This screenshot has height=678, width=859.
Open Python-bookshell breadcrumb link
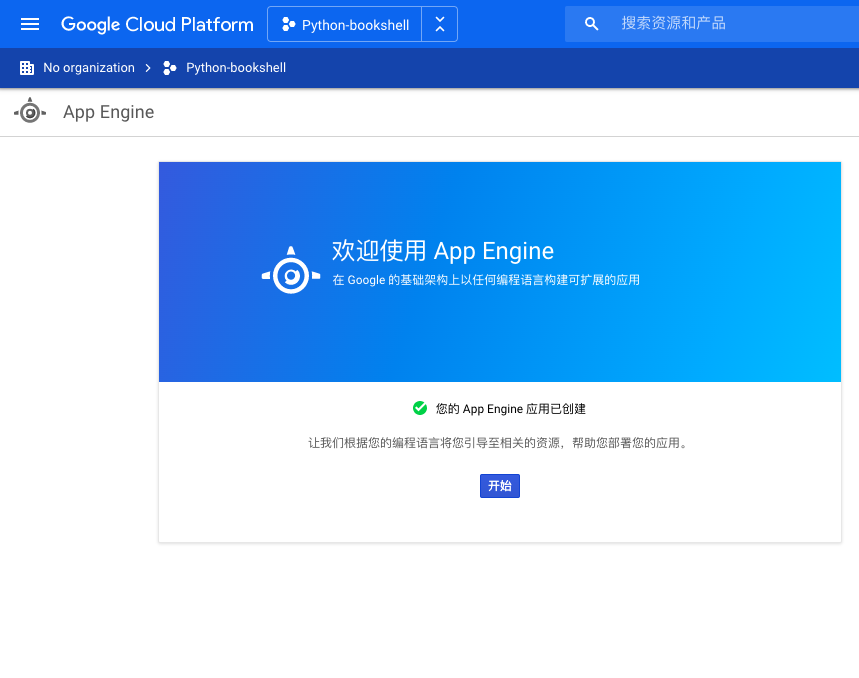click(x=236, y=68)
